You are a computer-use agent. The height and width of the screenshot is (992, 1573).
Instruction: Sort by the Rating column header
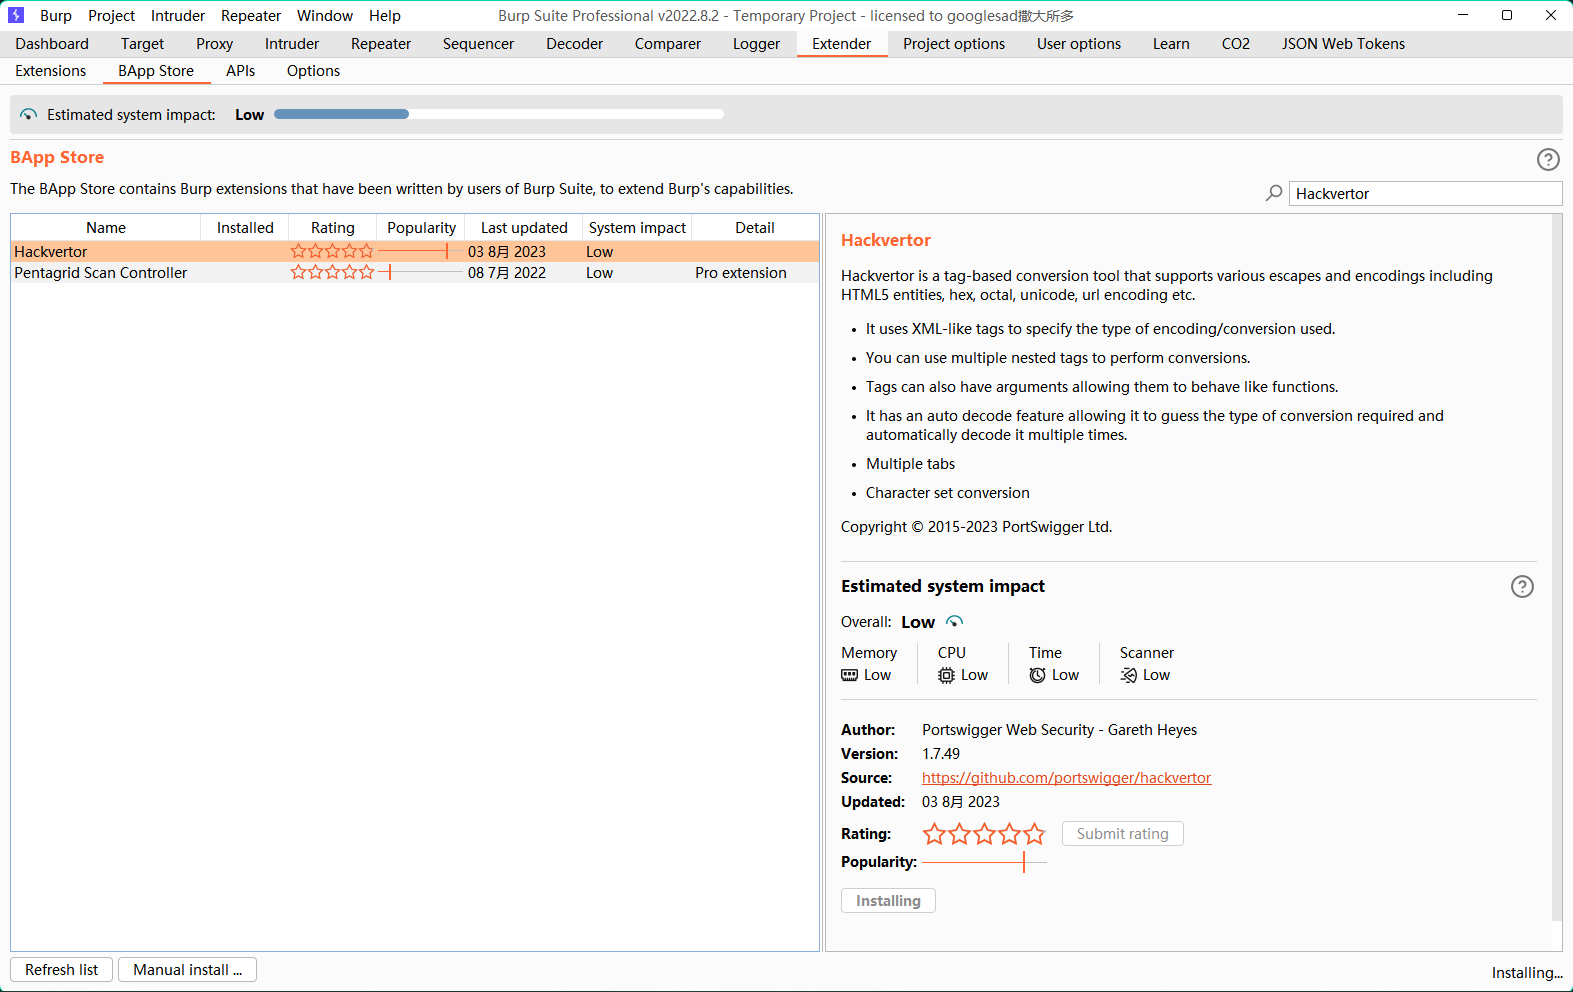(333, 228)
